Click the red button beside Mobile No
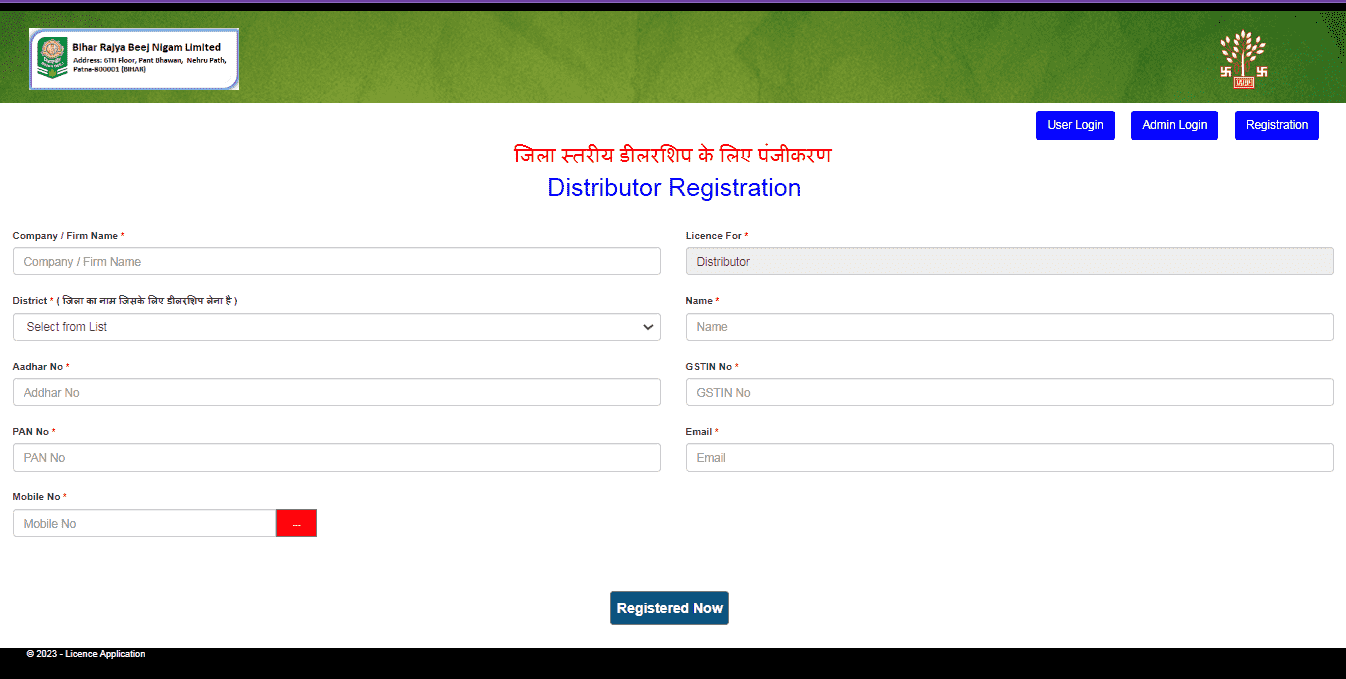Screen dimensions: 1346x679 click(x=296, y=522)
